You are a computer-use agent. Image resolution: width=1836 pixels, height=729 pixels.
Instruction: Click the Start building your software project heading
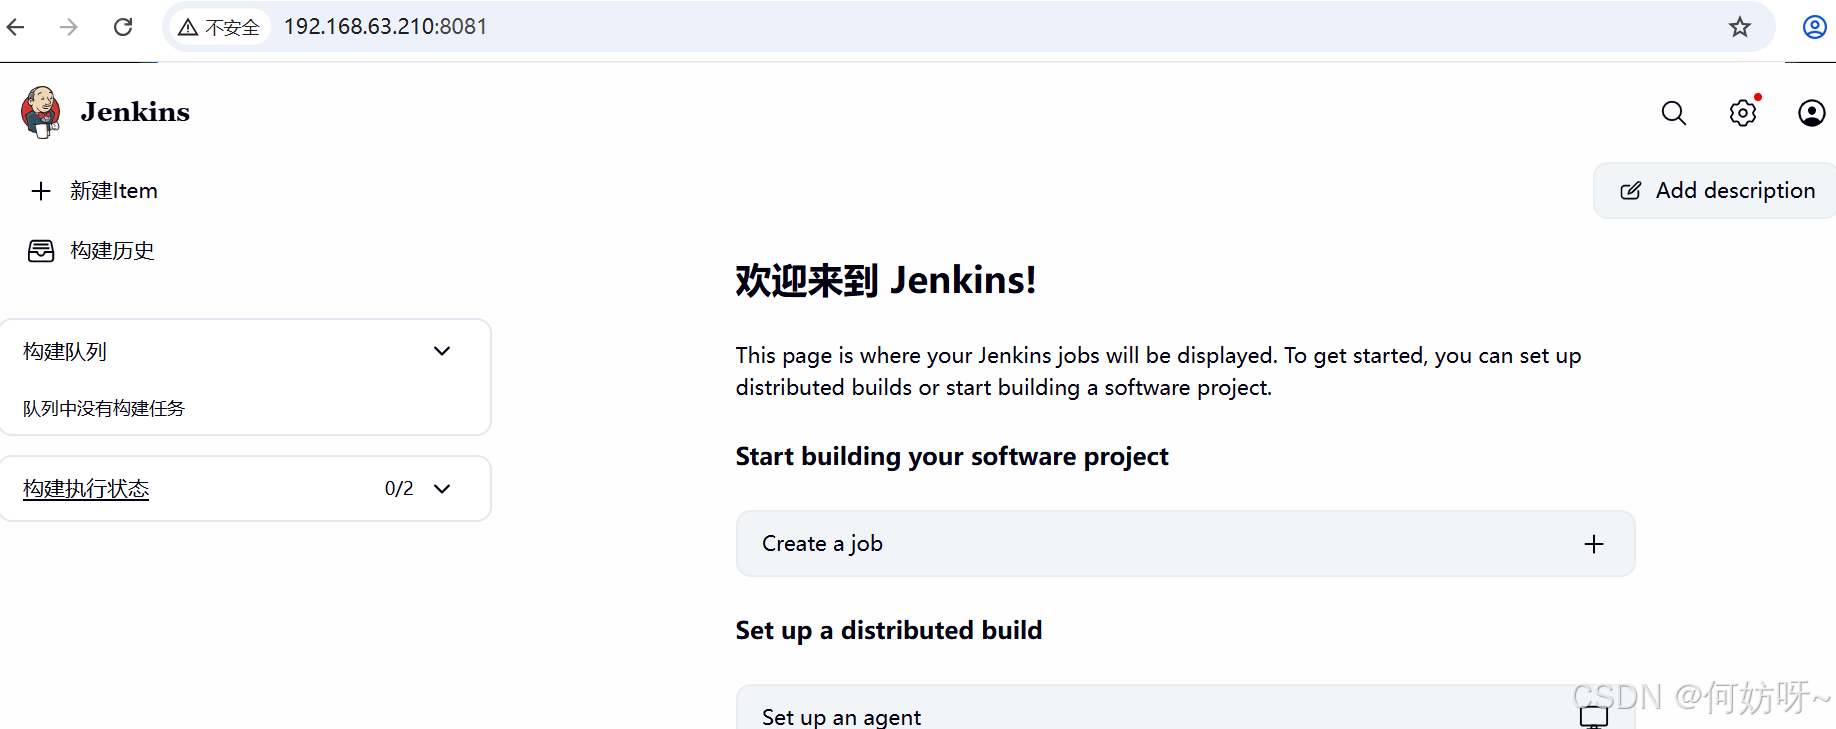point(952,457)
